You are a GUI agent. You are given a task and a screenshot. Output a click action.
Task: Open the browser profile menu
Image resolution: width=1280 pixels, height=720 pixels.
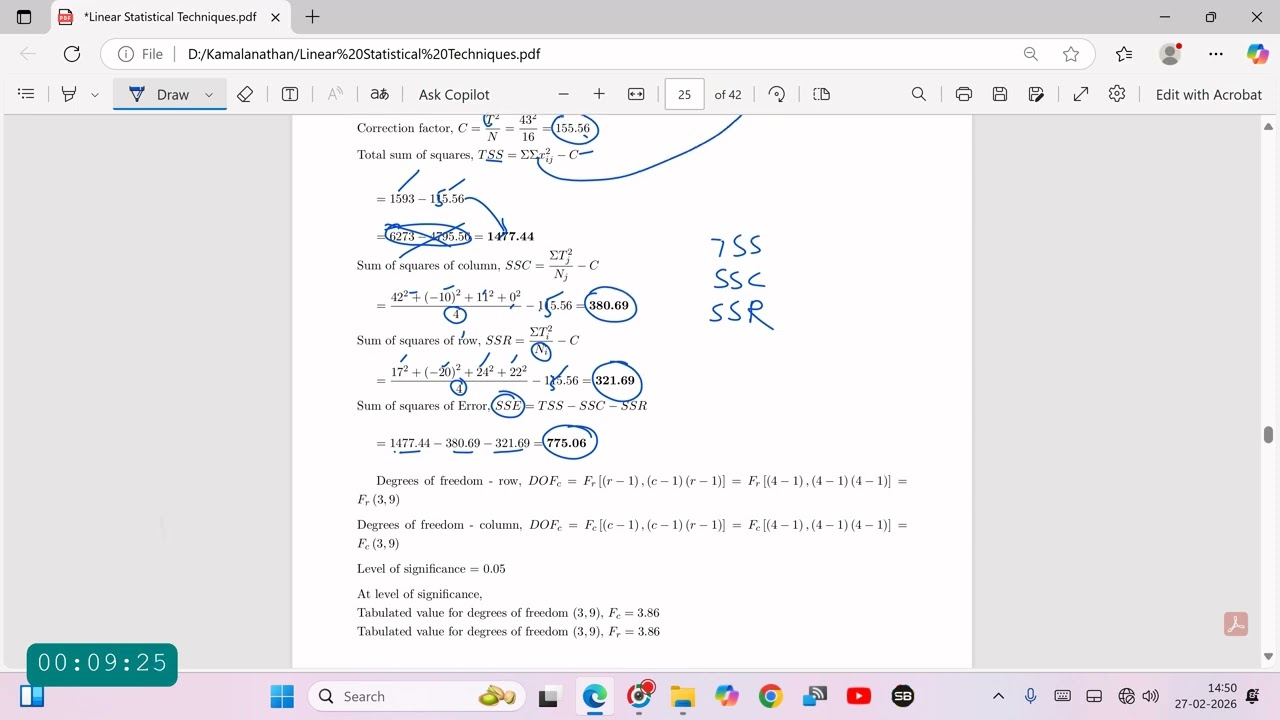pyautogui.click(x=1170, y=54)
